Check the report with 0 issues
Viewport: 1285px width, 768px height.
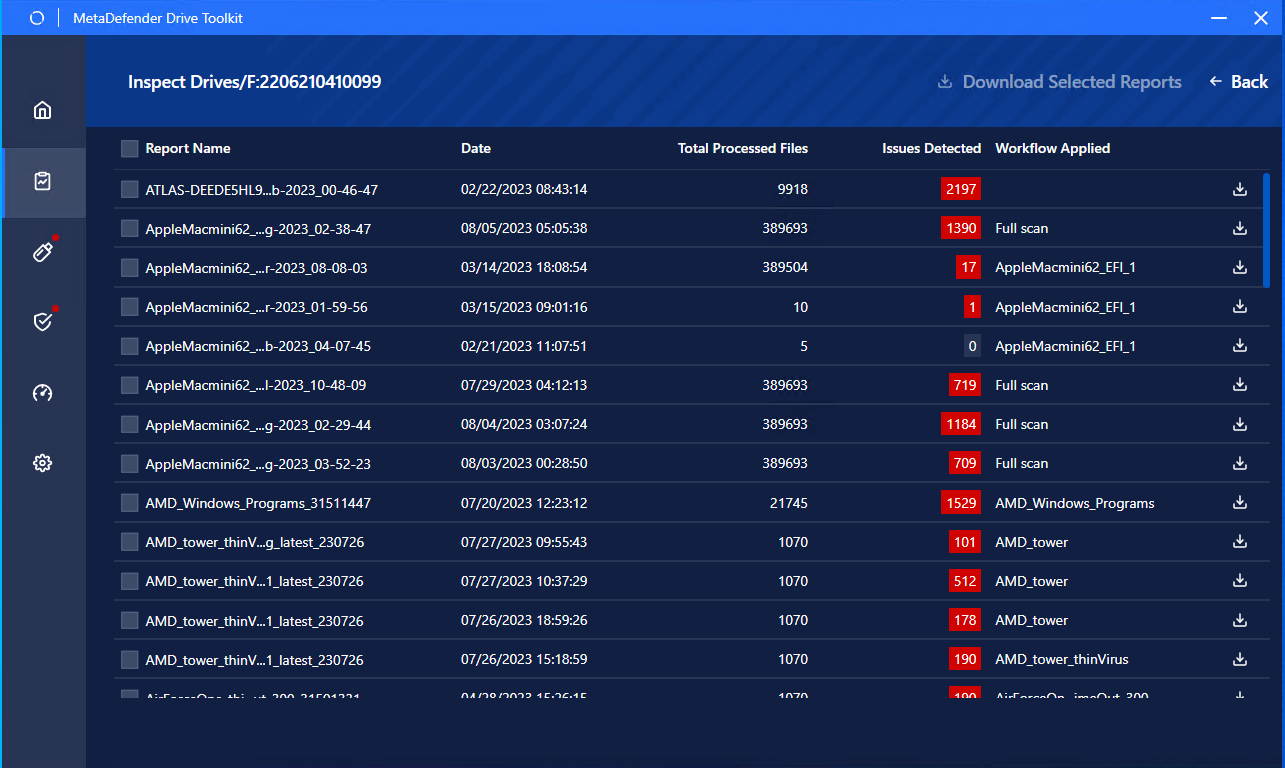click(x=129, y=346)
